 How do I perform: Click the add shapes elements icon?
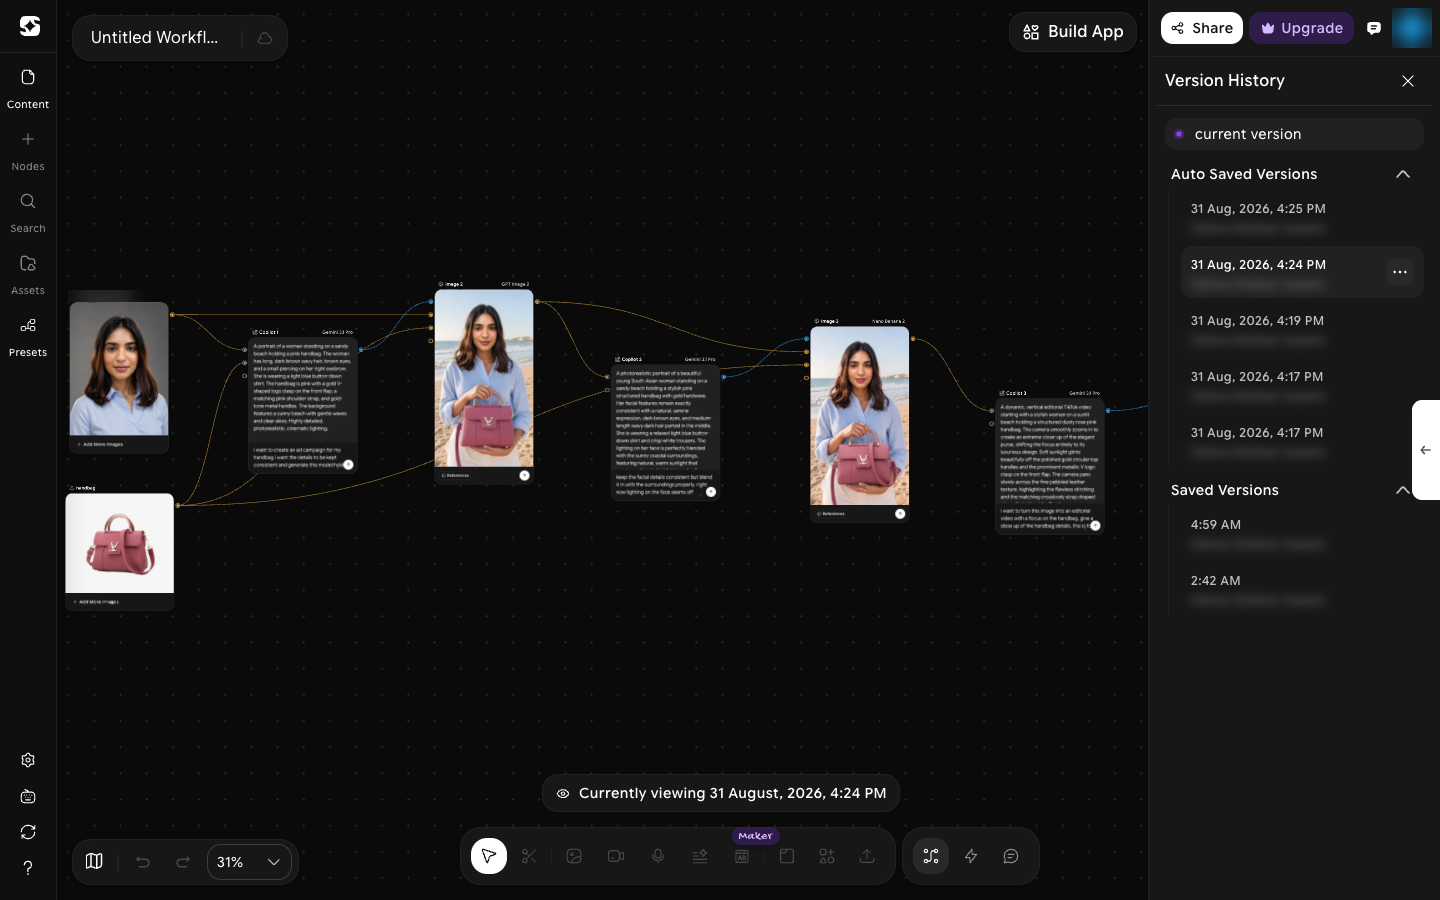tap(827, 856)
